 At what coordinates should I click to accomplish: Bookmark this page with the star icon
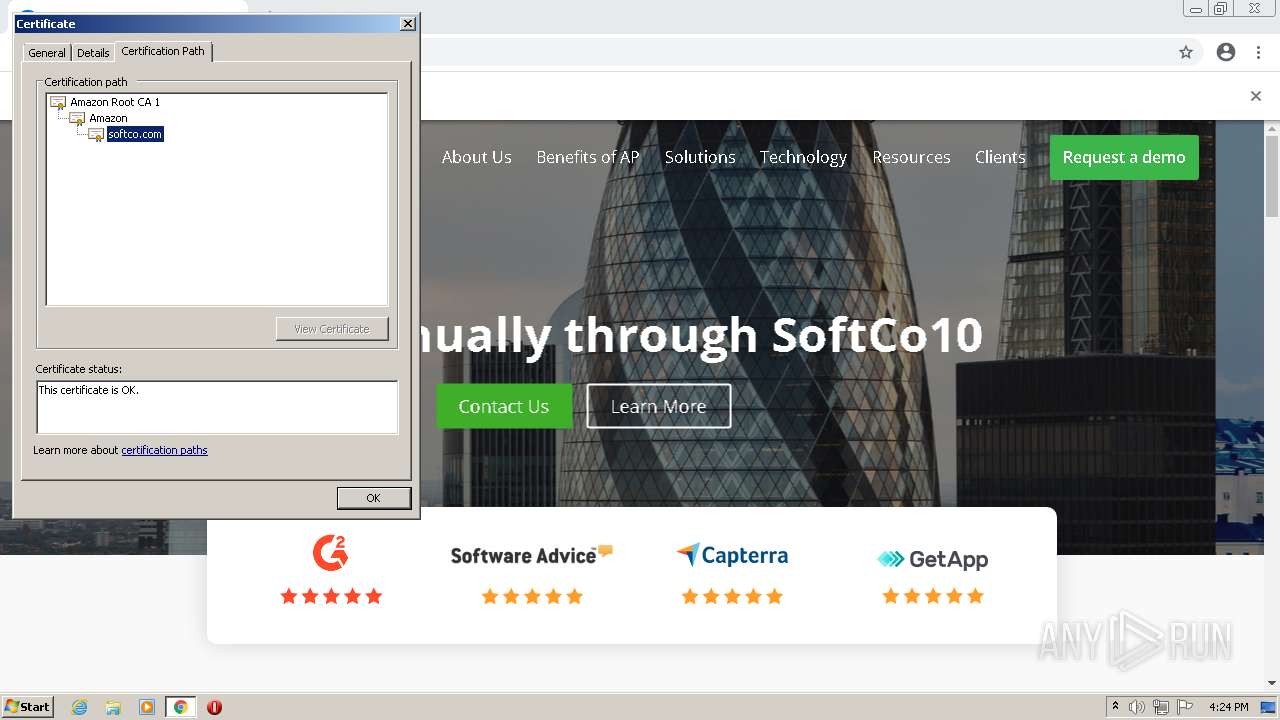(x=1186, y=52)
